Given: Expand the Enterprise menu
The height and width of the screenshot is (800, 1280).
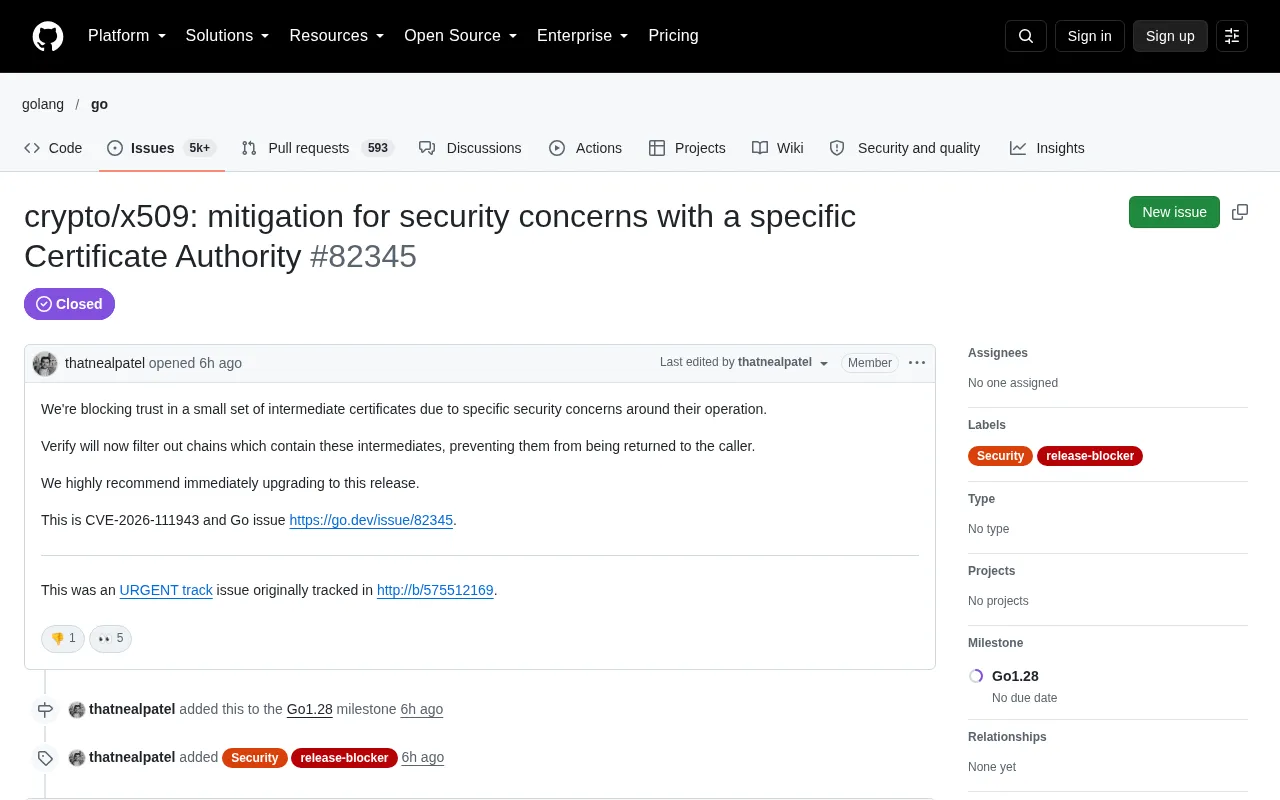Looking at the screenshot, I should pyautogui.click(x=583, y=36).
